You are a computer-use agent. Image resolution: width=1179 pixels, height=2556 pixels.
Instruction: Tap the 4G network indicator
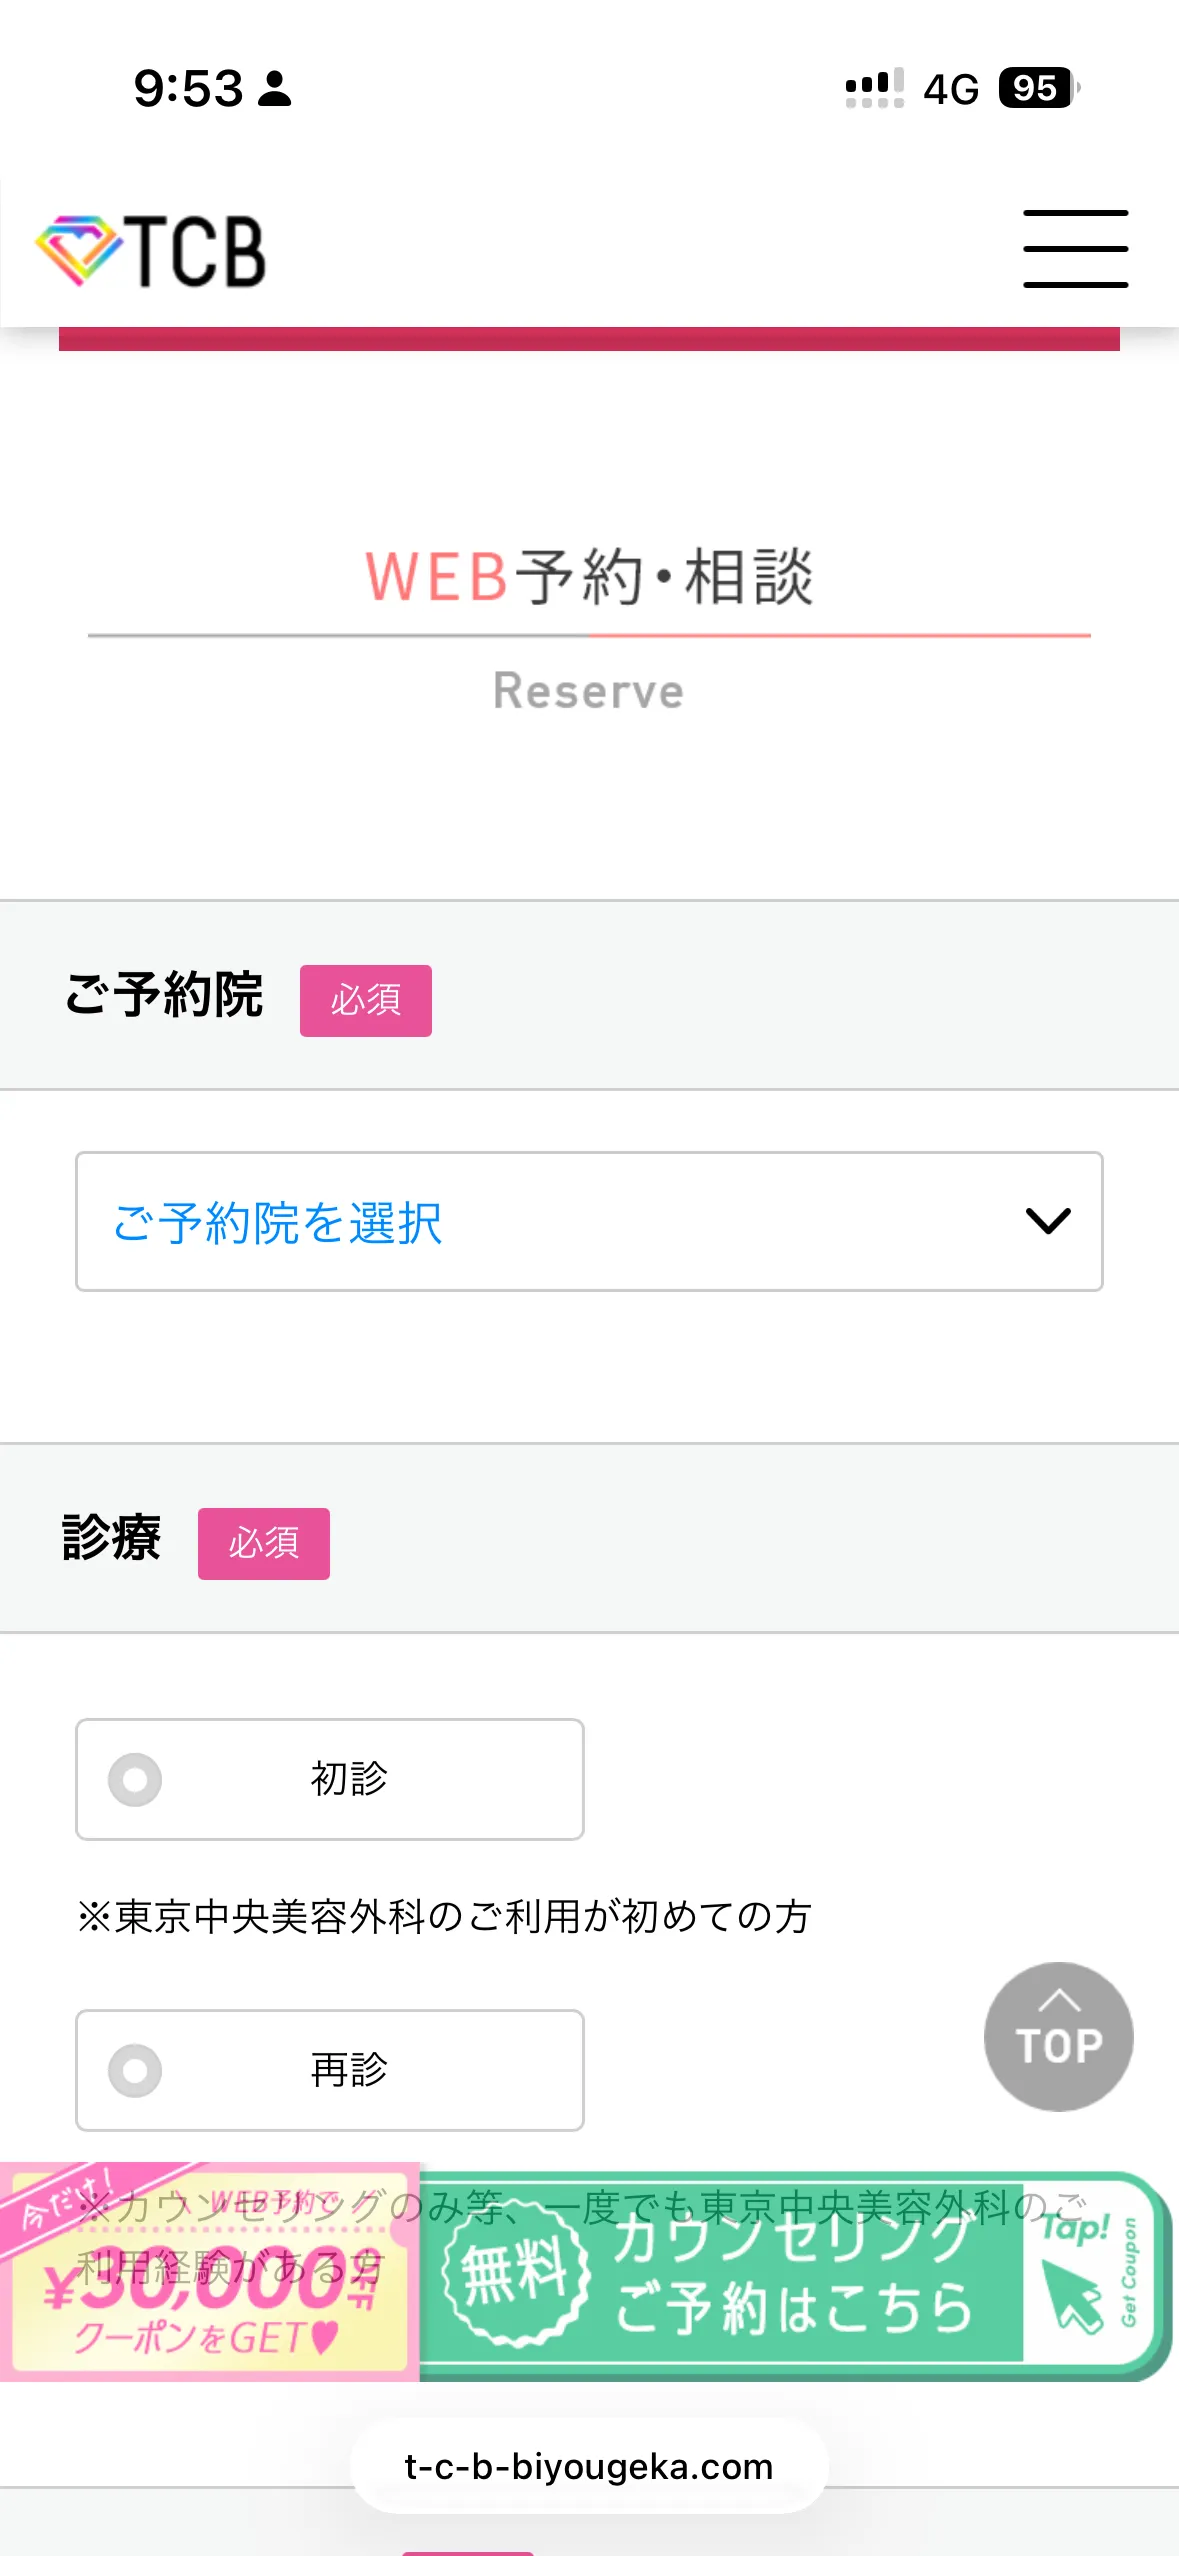pos(951,89)
